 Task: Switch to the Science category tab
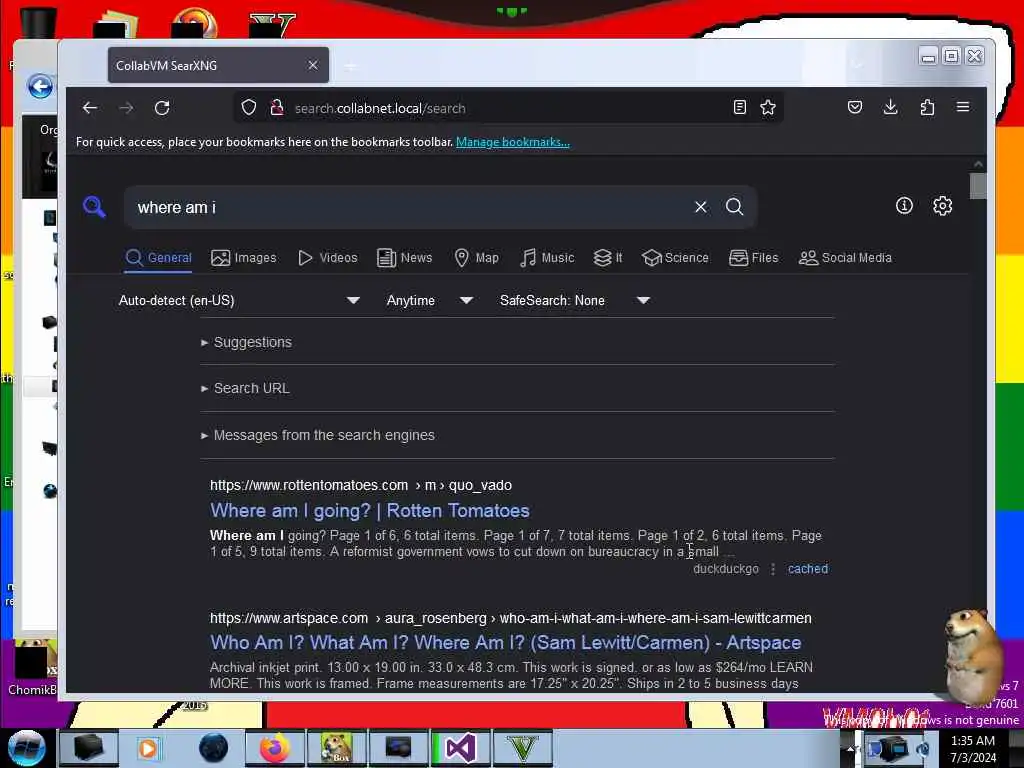point(675,258)
